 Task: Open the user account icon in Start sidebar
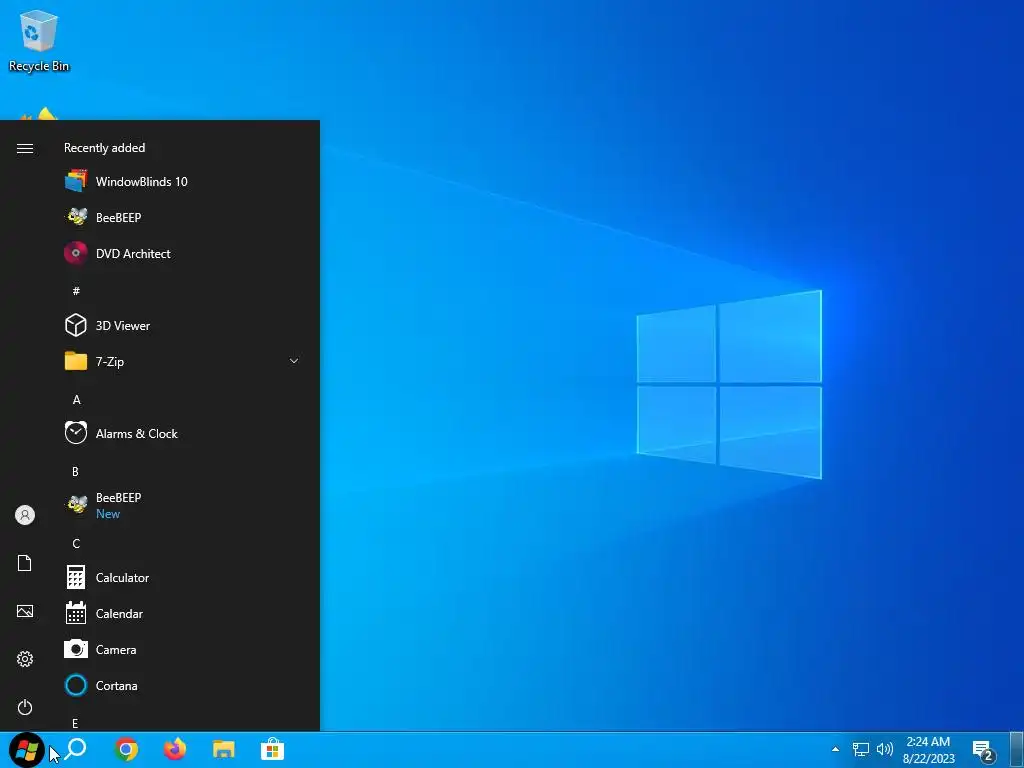coord(25,515)
